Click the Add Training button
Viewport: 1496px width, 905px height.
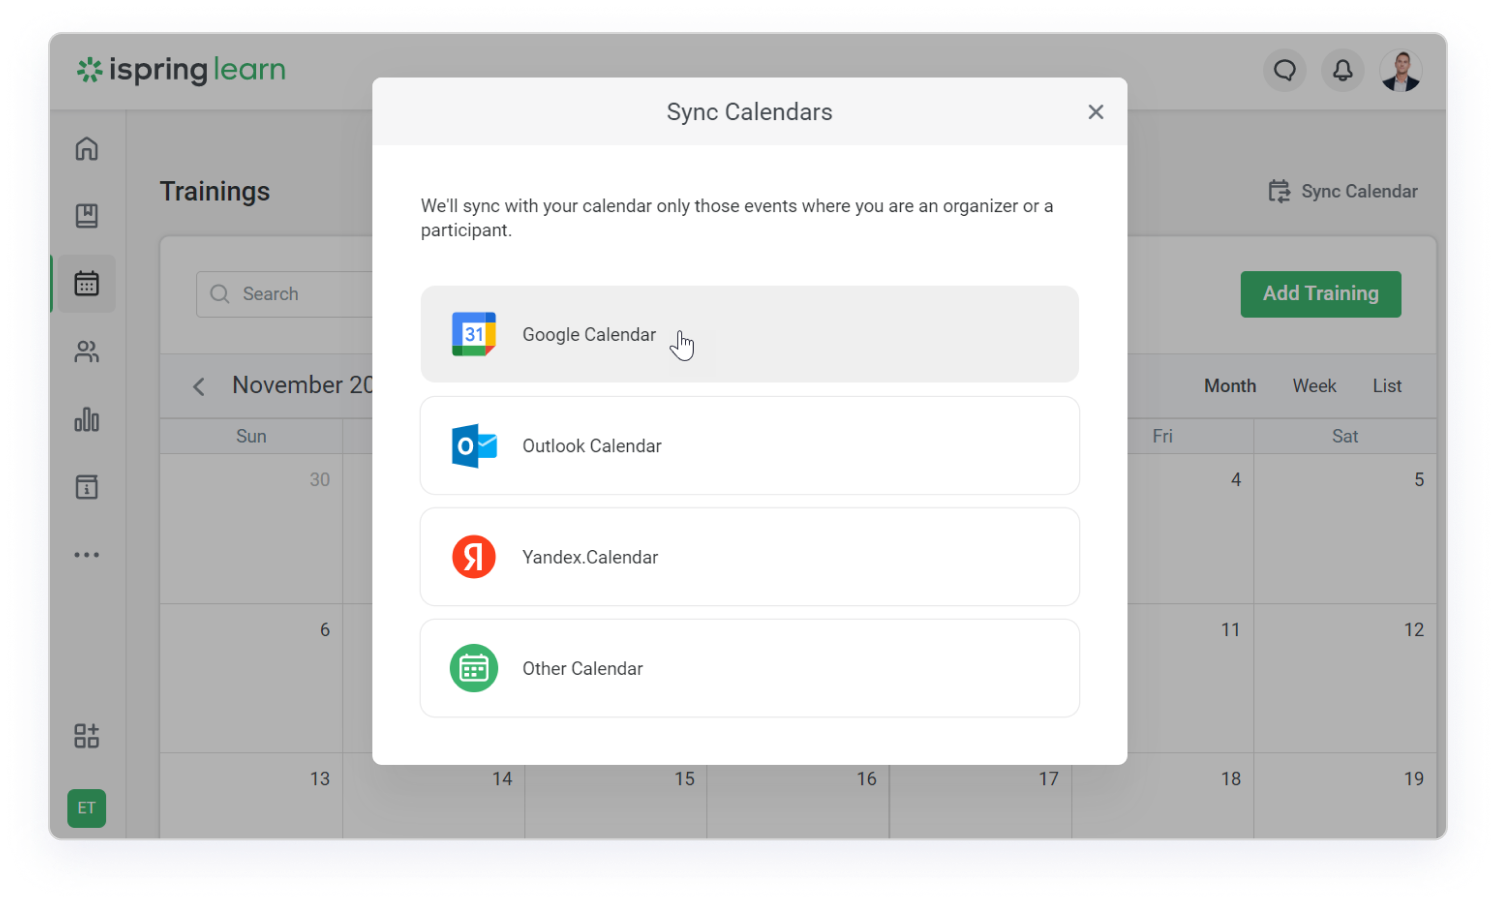coord(1321,294)
